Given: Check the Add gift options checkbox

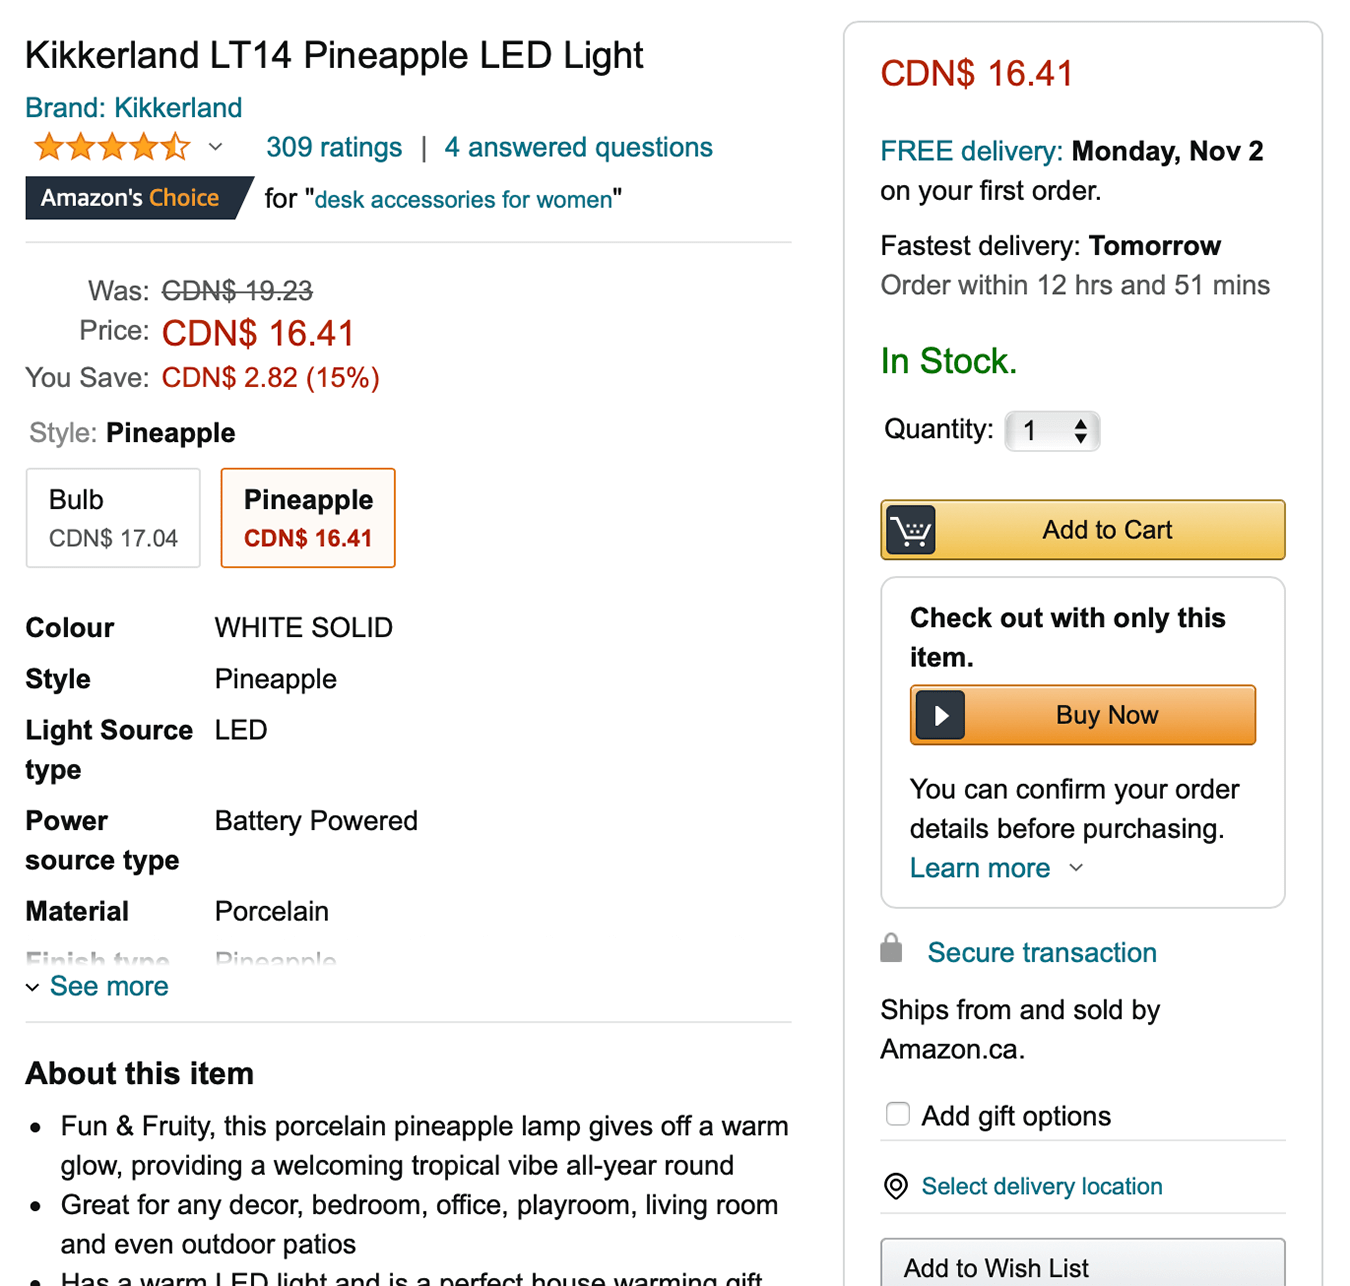Looking at the screenshot, I should [898, 1114].
